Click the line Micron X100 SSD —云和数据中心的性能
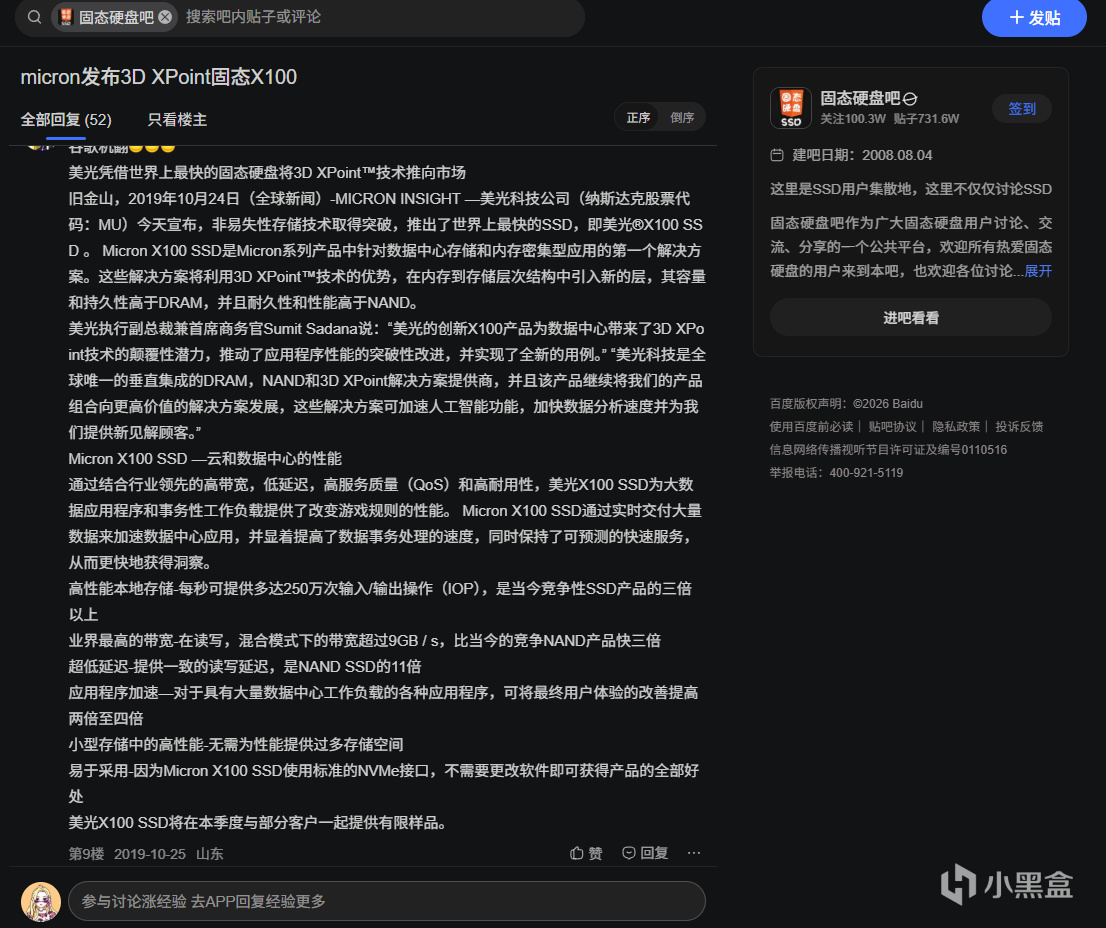Screen dimensions: 1106x928 coord(205,458)
